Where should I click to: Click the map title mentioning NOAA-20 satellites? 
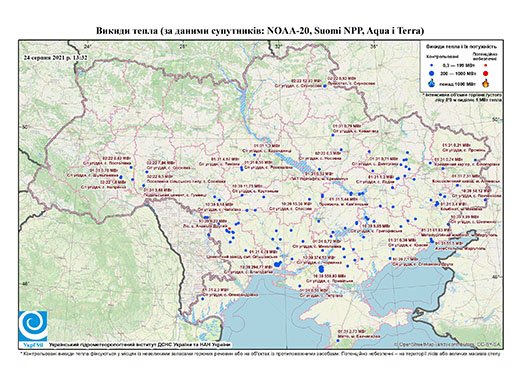pyautogui.click(x=260, y=31)
